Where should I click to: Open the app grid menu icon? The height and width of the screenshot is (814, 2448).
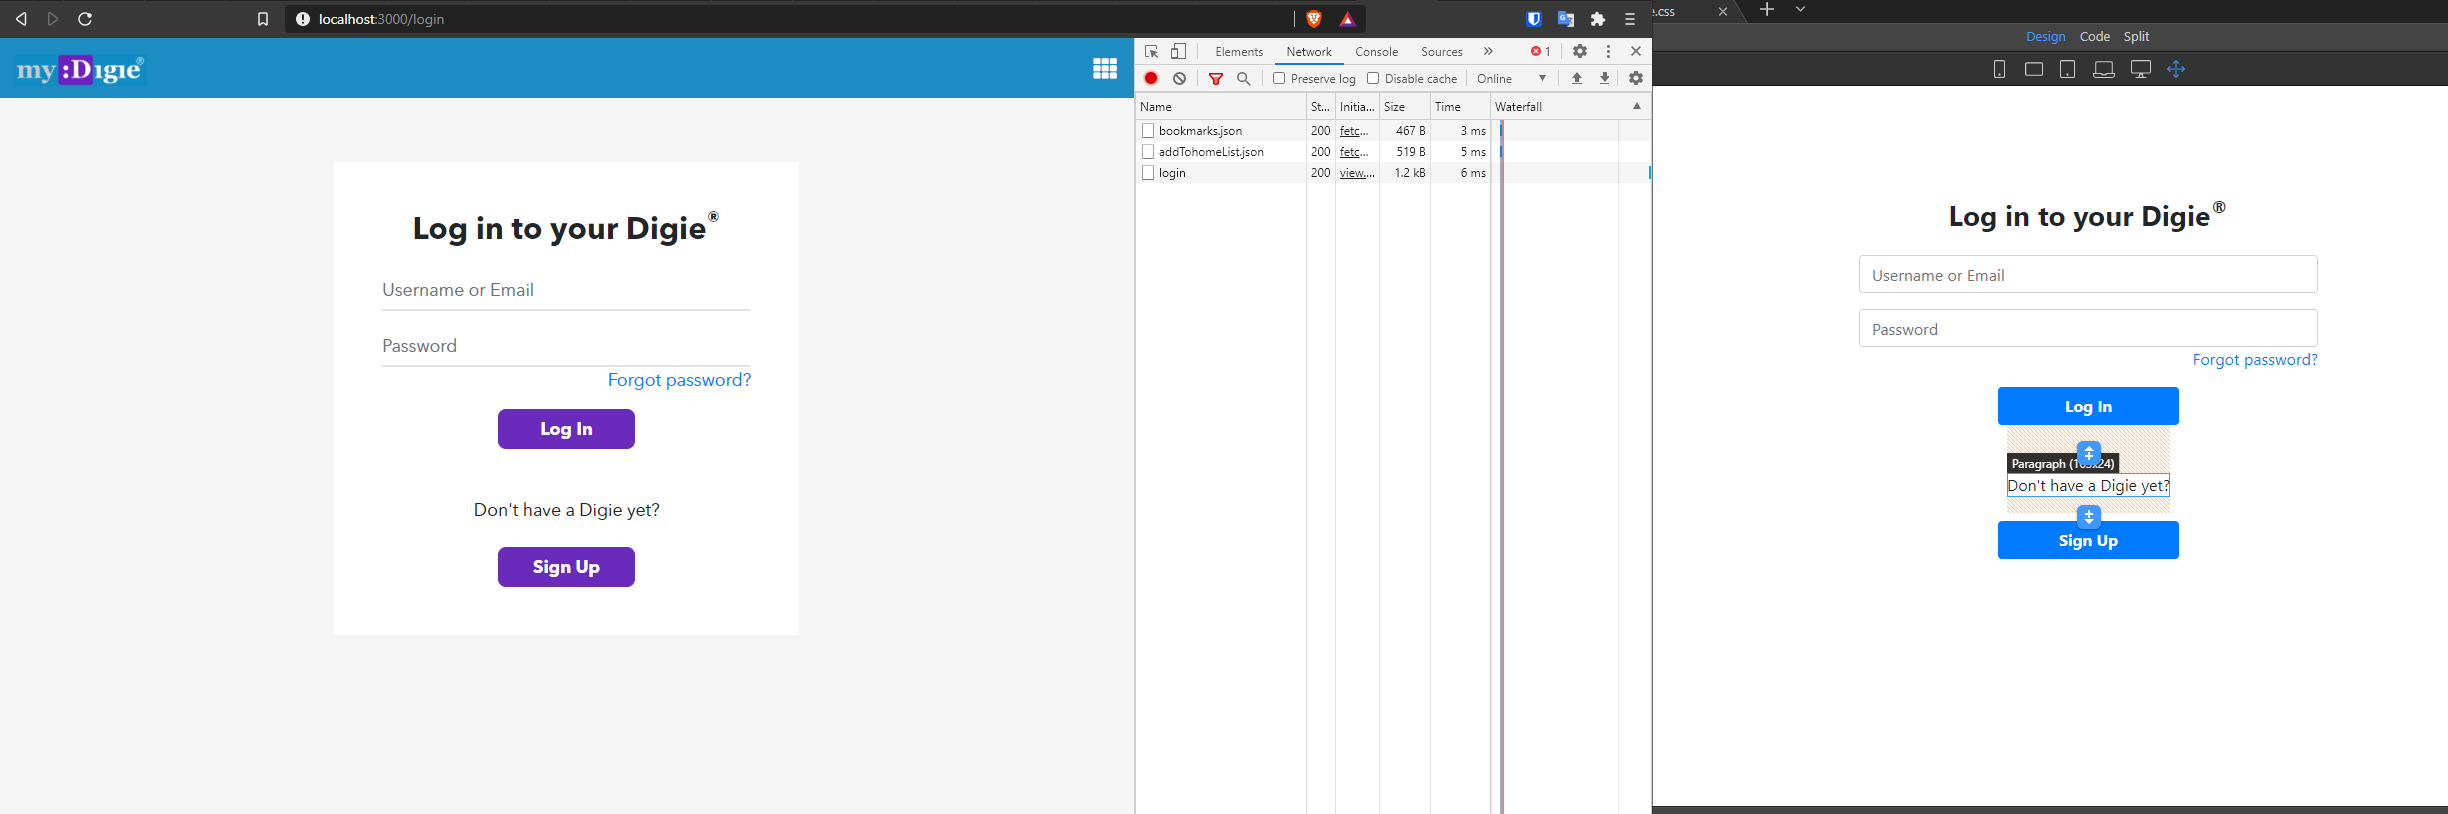pos(1105,68)
